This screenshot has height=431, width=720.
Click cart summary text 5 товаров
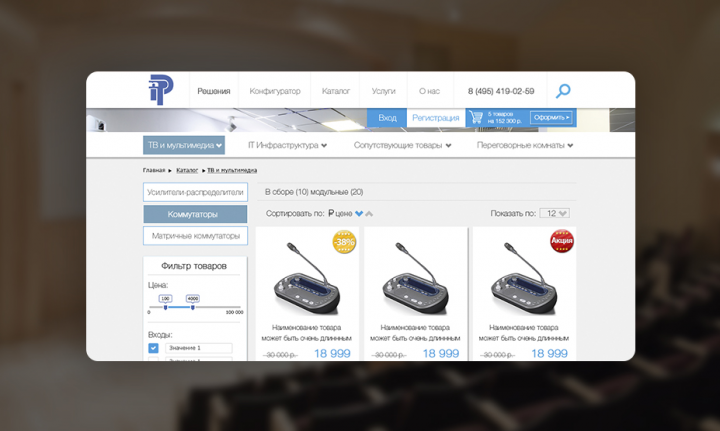[500, 114]
